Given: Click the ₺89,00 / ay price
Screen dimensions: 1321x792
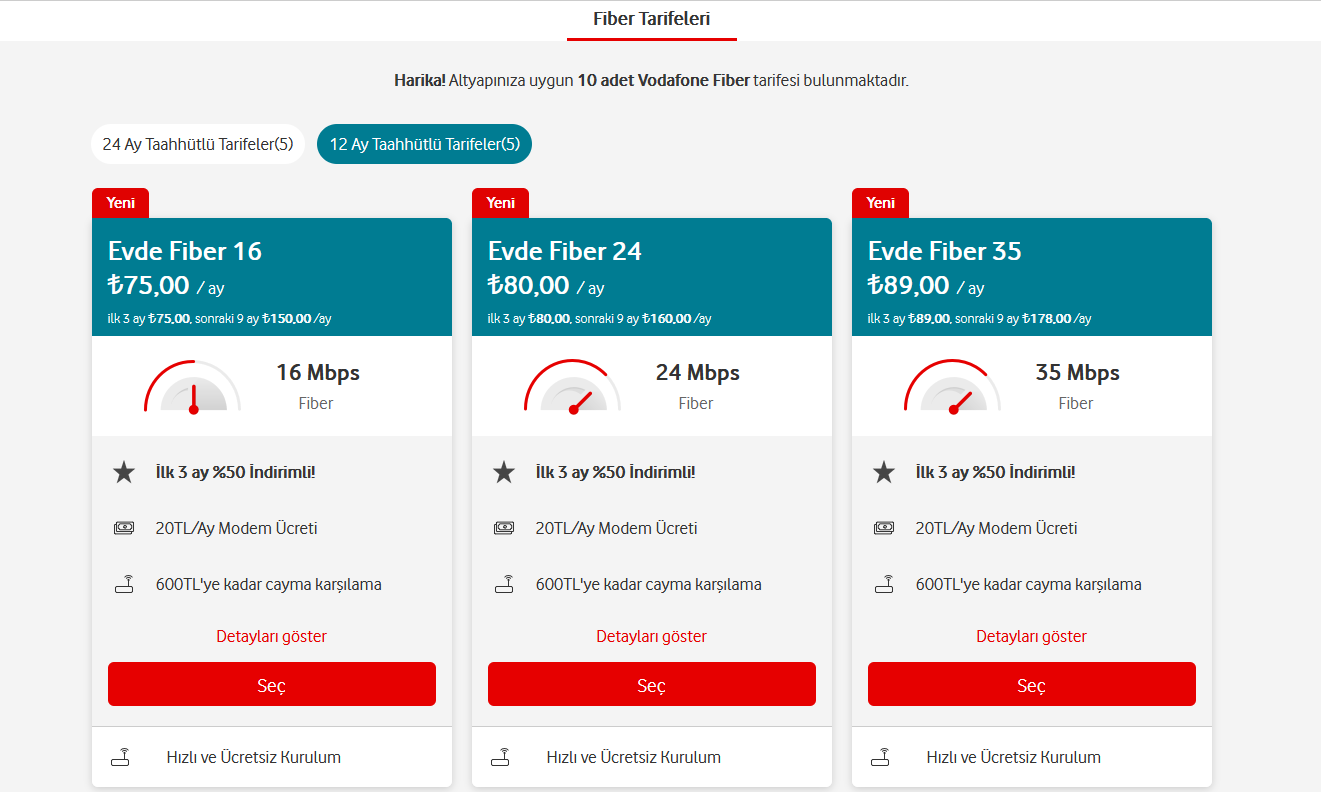Looking at the screenshot, I should point(926,286).
